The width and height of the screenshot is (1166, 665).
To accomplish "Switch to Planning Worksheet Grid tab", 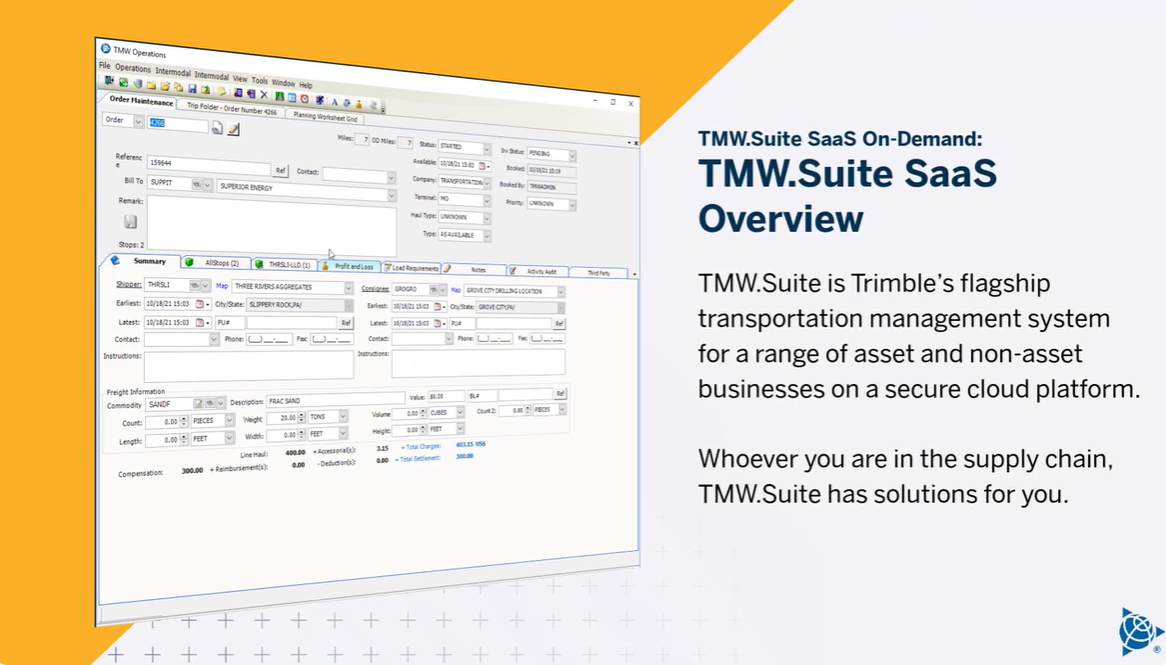I will click(x=325, y=117).
